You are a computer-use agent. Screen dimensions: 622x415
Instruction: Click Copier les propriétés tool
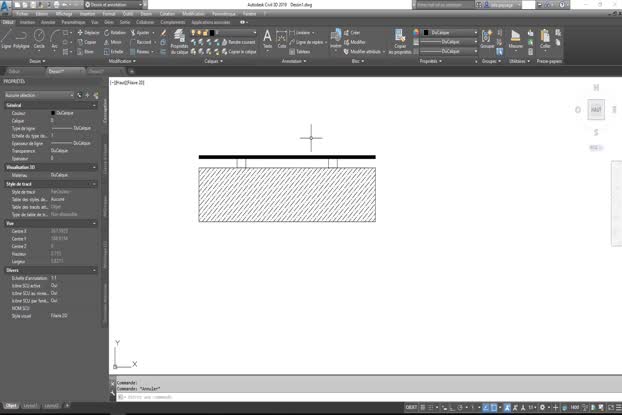(x=400, y=42)
